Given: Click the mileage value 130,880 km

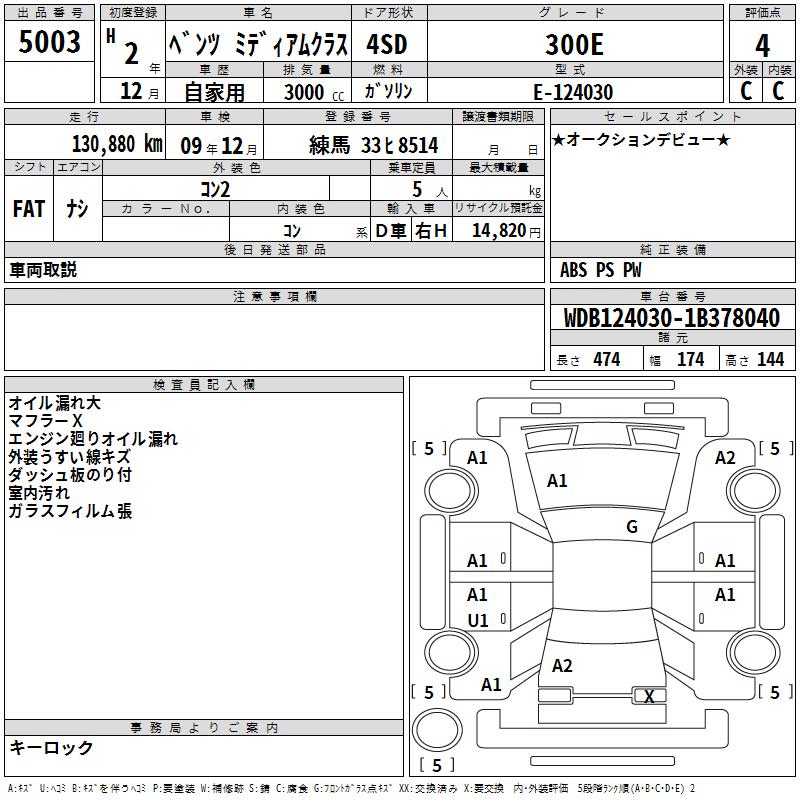Looking at the screenshot, I should click(x=116, y=144).
